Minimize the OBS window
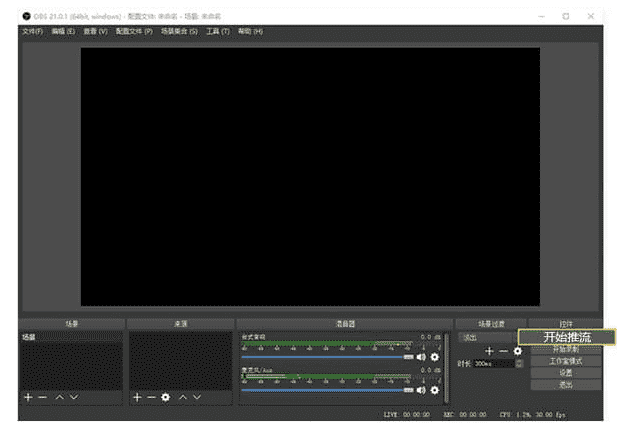This screenshot has height=427, width=621. click(x=541, y=16)
